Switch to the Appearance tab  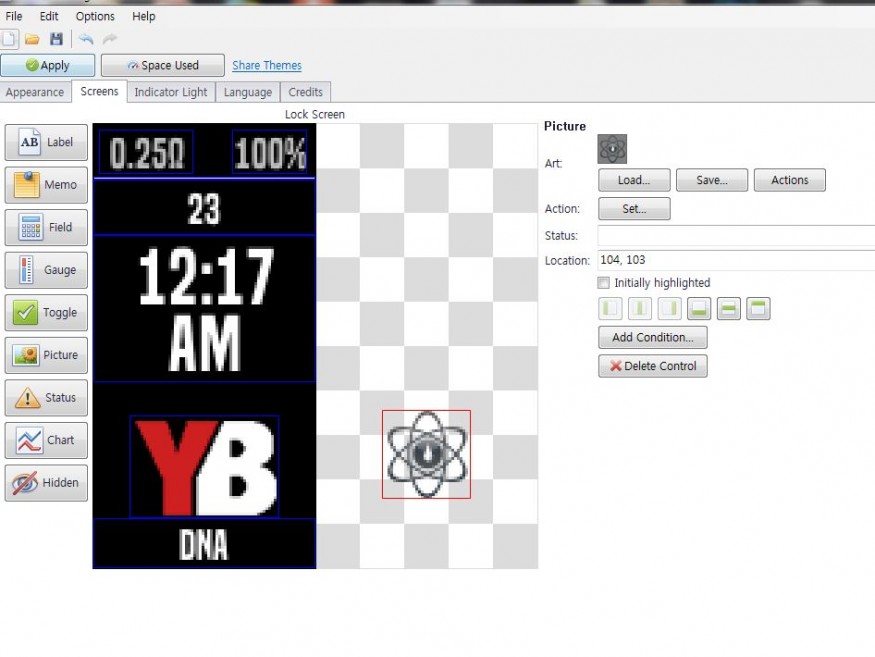tap(35, 92)
